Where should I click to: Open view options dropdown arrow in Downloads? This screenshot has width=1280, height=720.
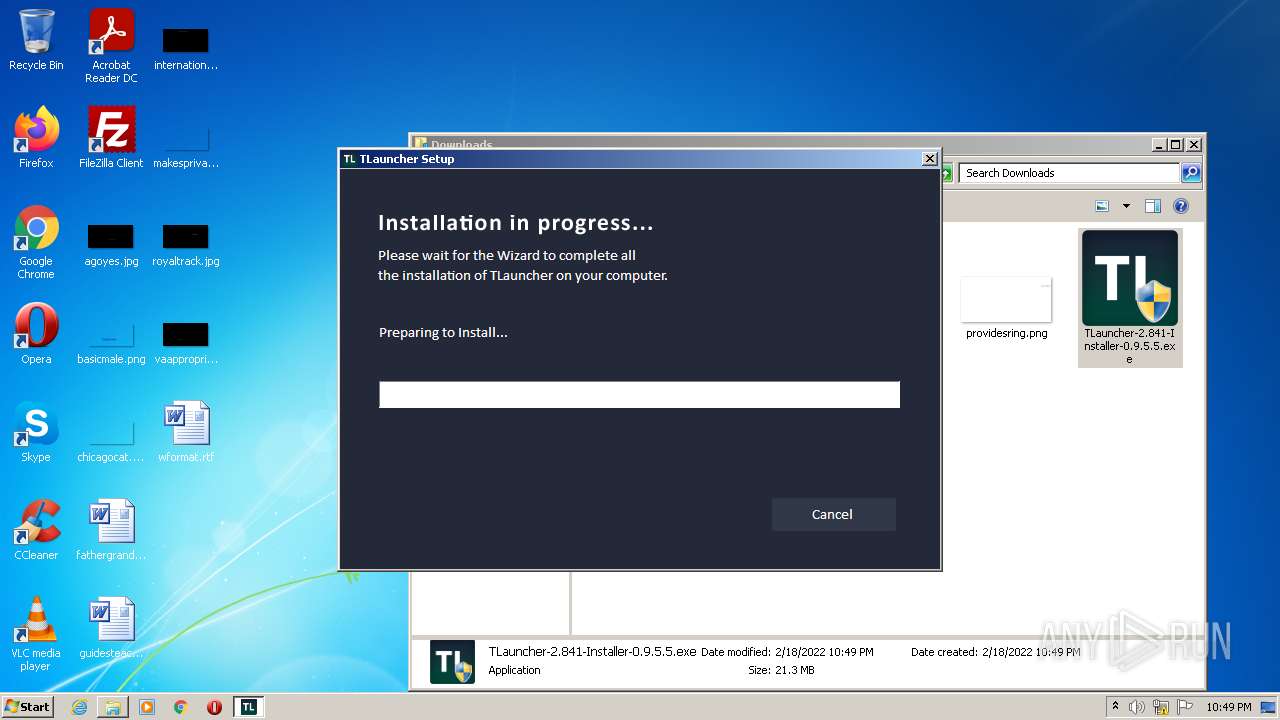click(x=1126, y=206)
